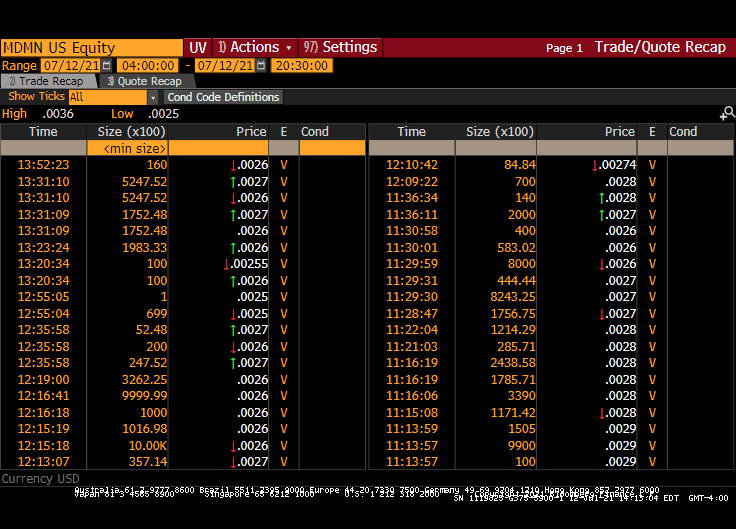Select the 11:36:11 trade time
Viewport: 736px width, 529px height.
412,215
